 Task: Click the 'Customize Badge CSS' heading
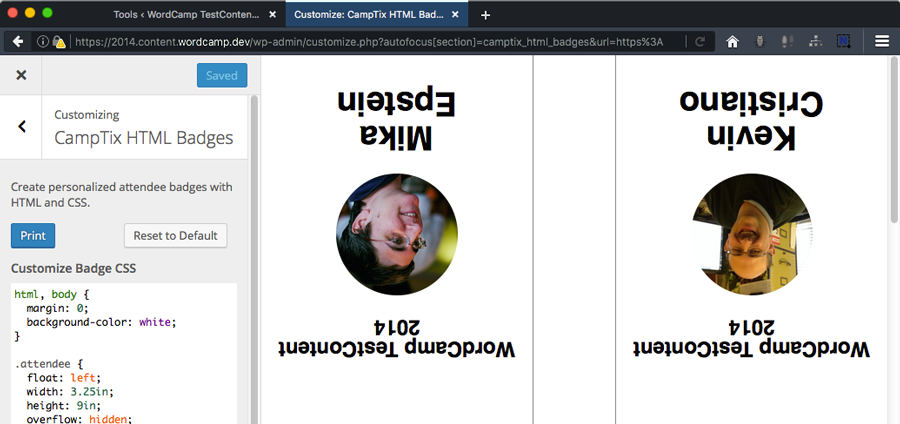(73, 269)
